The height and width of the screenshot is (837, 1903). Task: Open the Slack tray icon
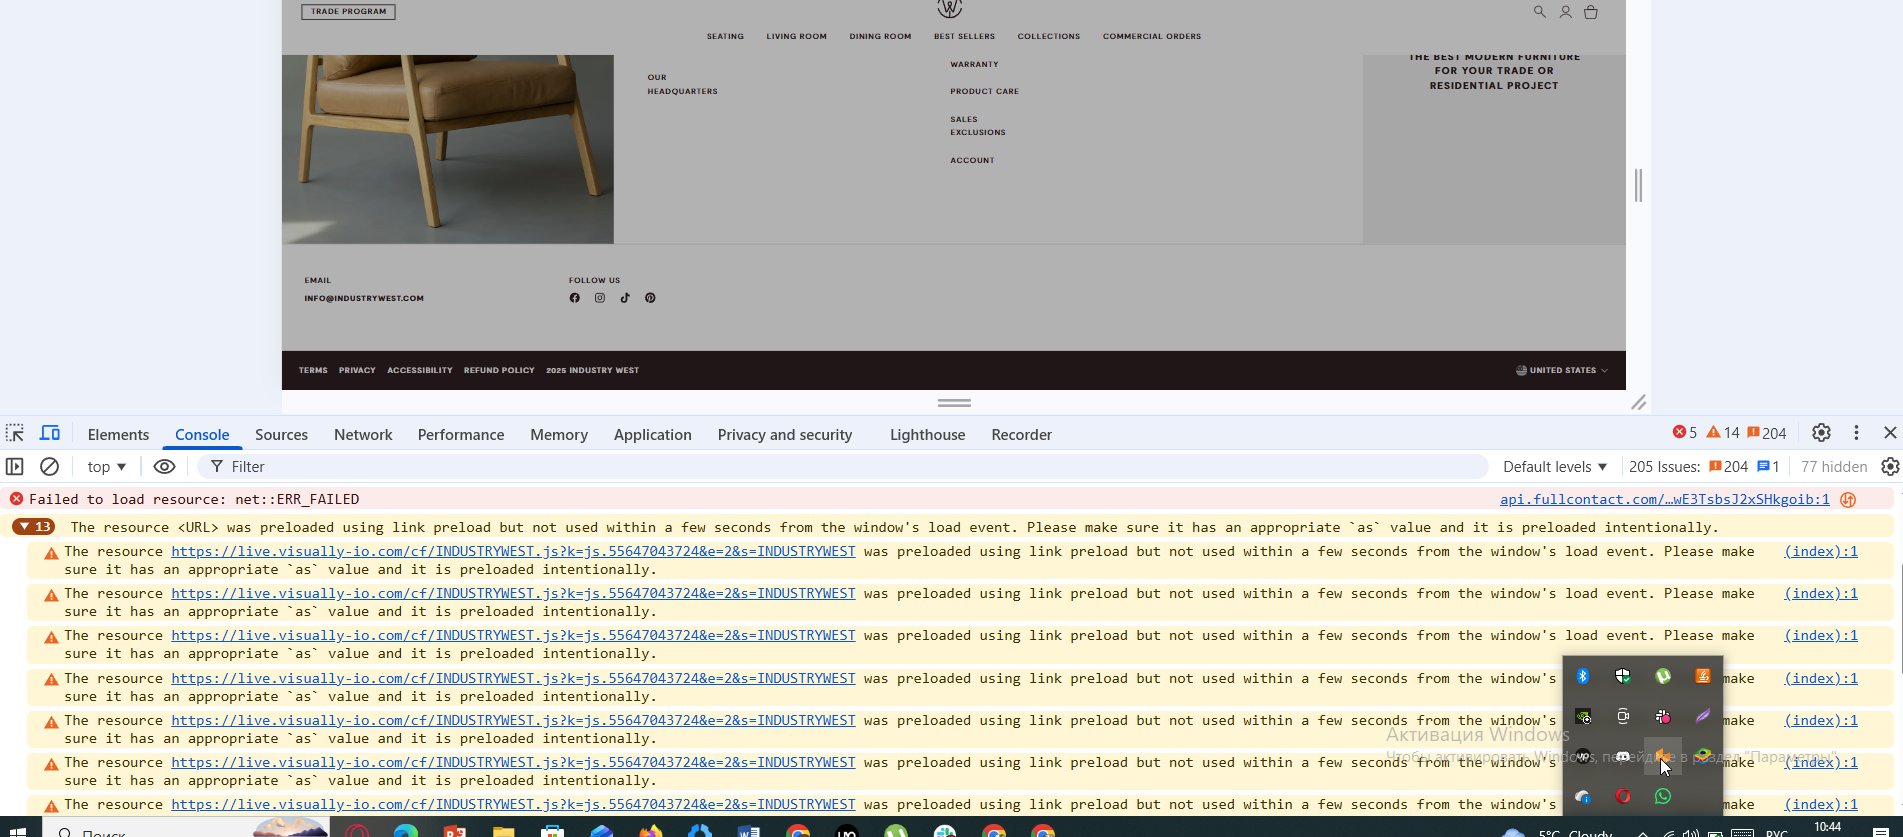(x=1663, y=716)
